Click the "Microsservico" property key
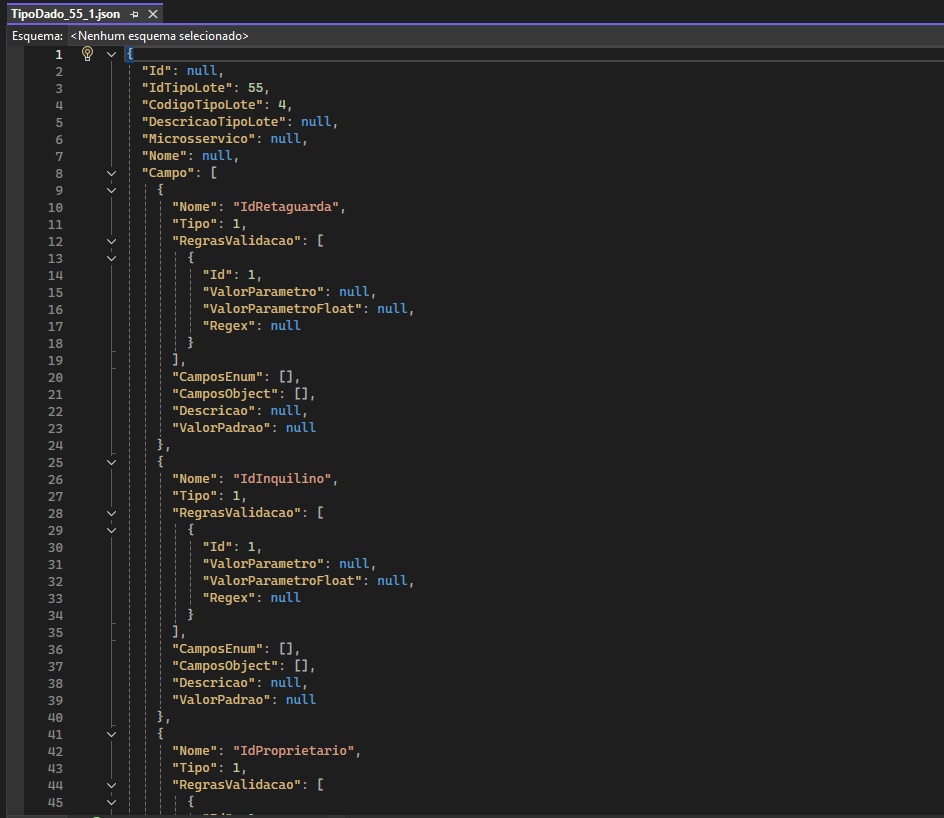The image size is (944, 818). 199,139
